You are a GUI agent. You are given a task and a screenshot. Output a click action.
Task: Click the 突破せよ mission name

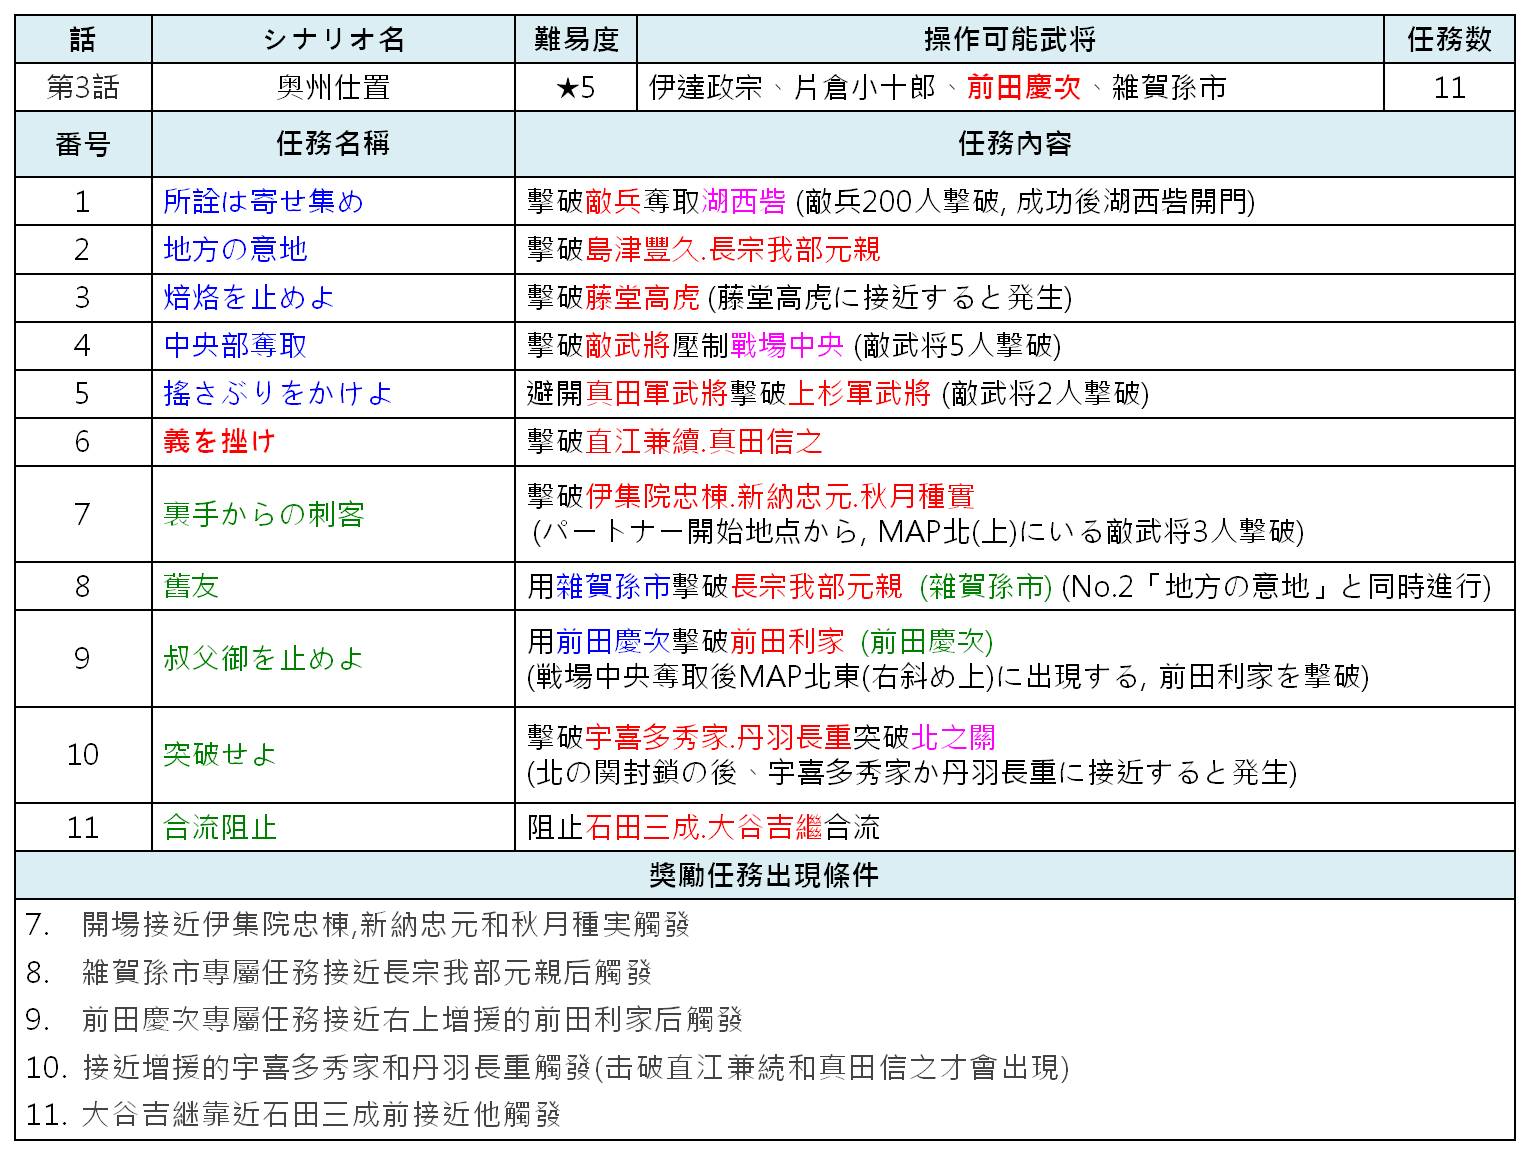220,755
